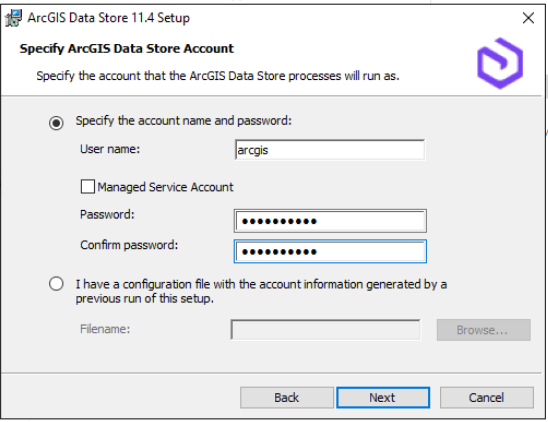Click the window title 'ArcGIS Data Store 11.4 Setup'
548x422 pixels.
[x=109, y=18]
